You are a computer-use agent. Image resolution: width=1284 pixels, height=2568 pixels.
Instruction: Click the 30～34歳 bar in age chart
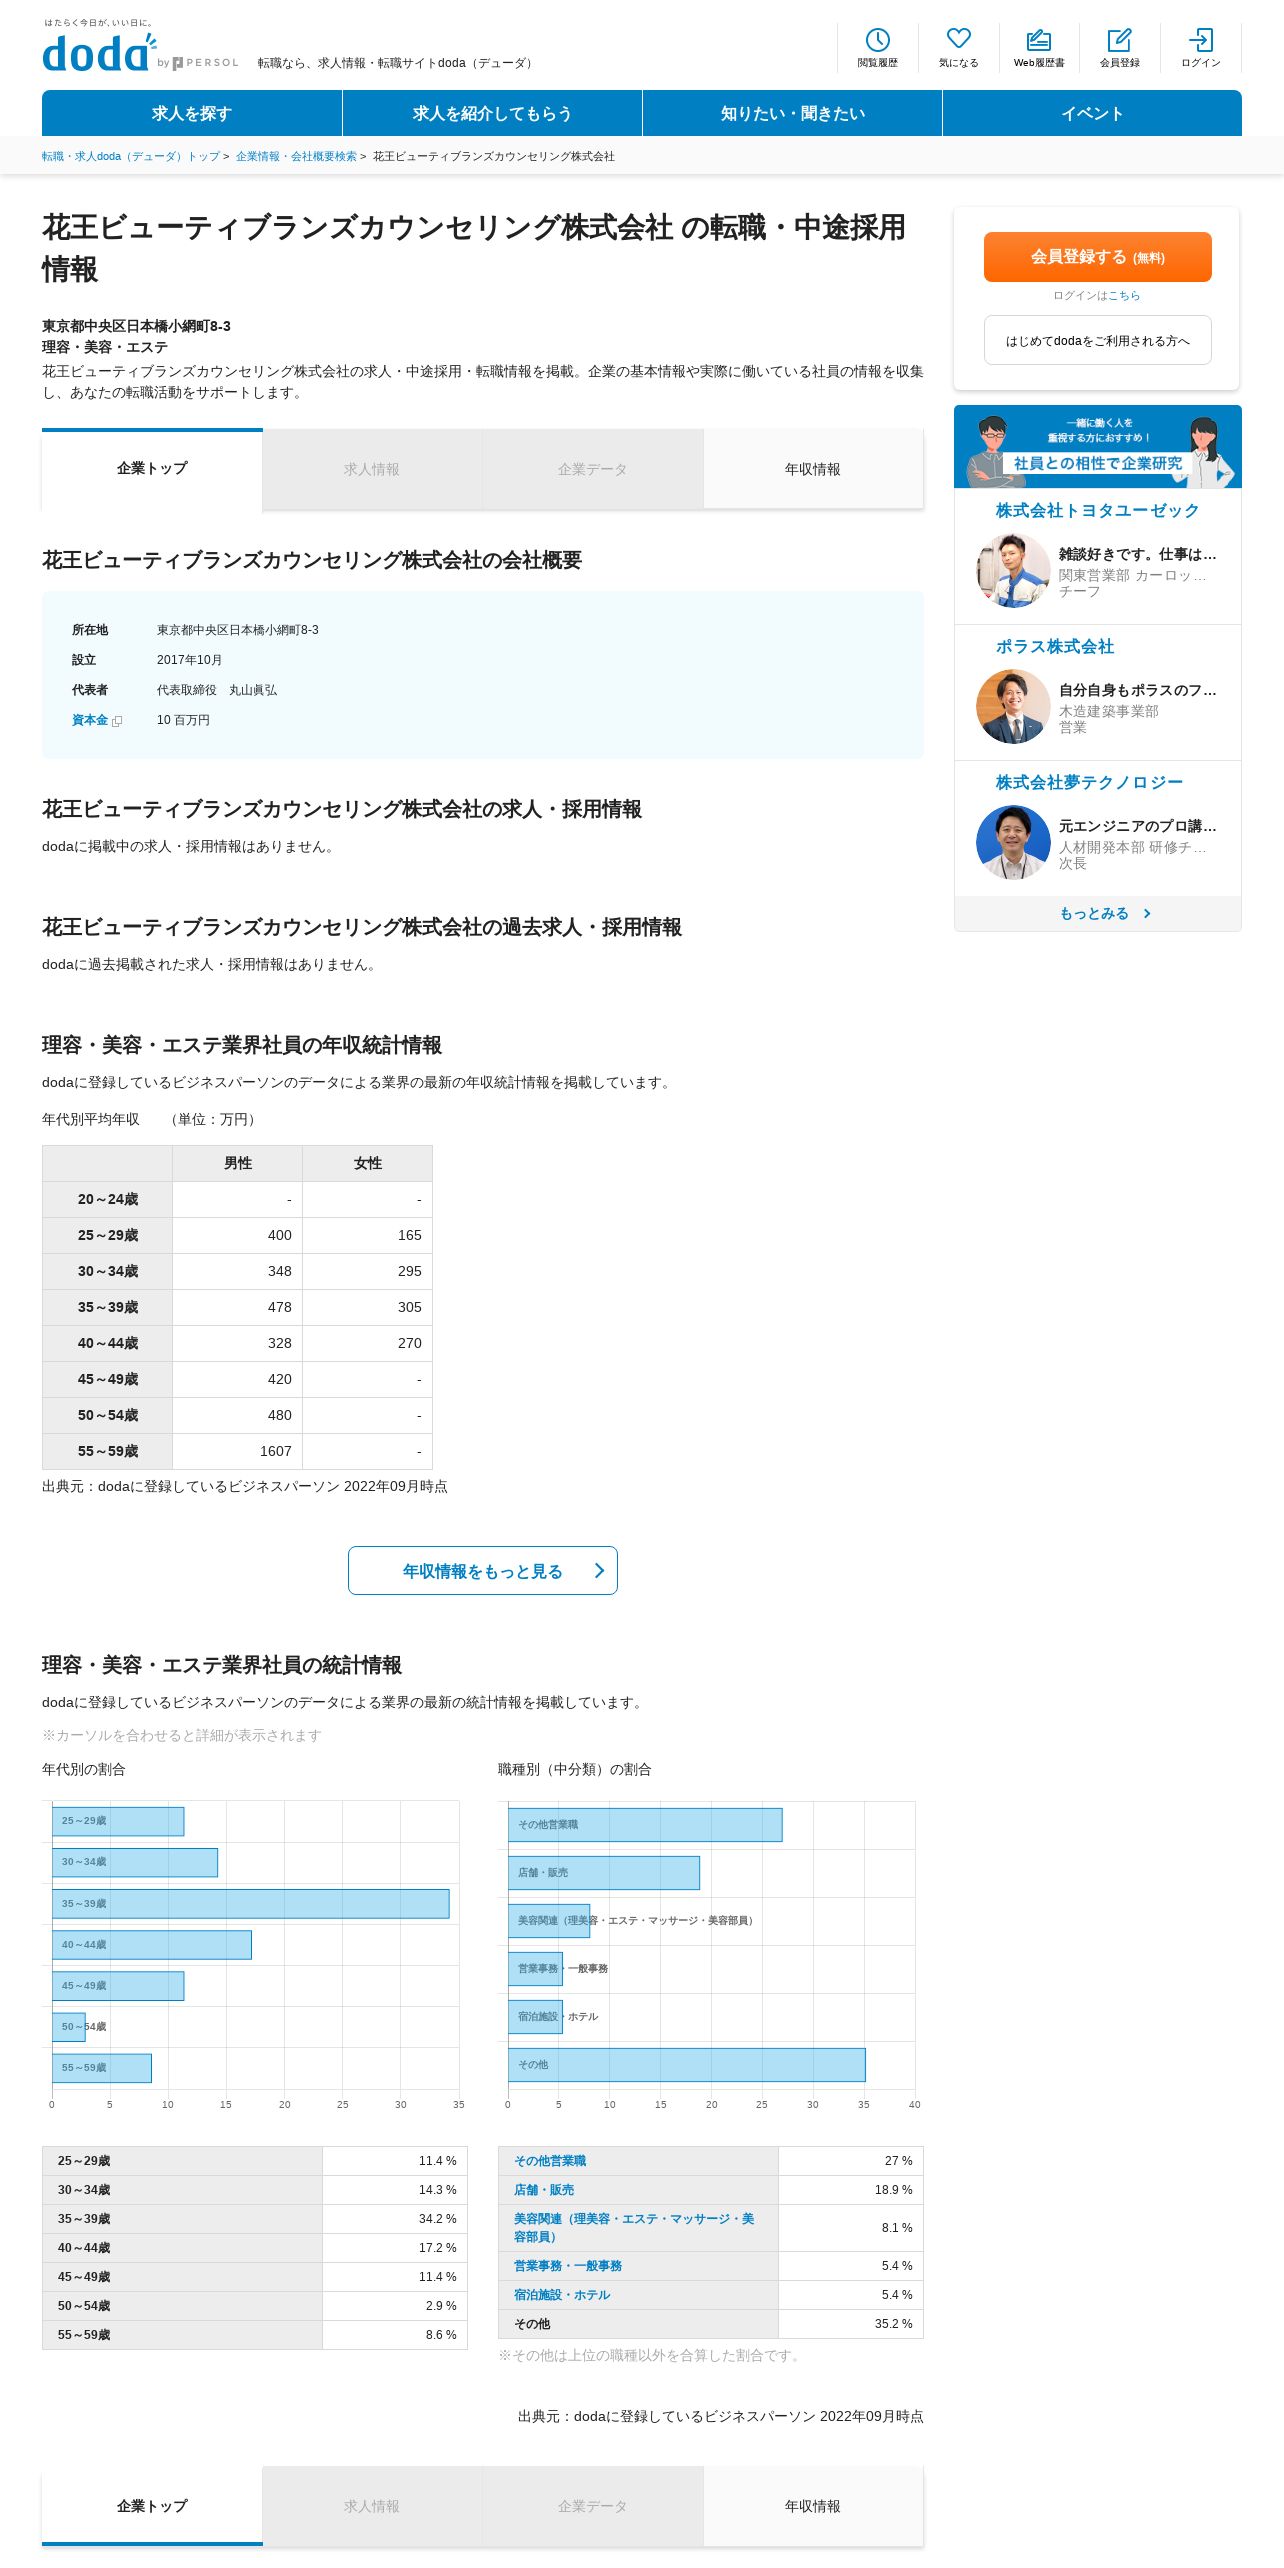[134, 1862]
